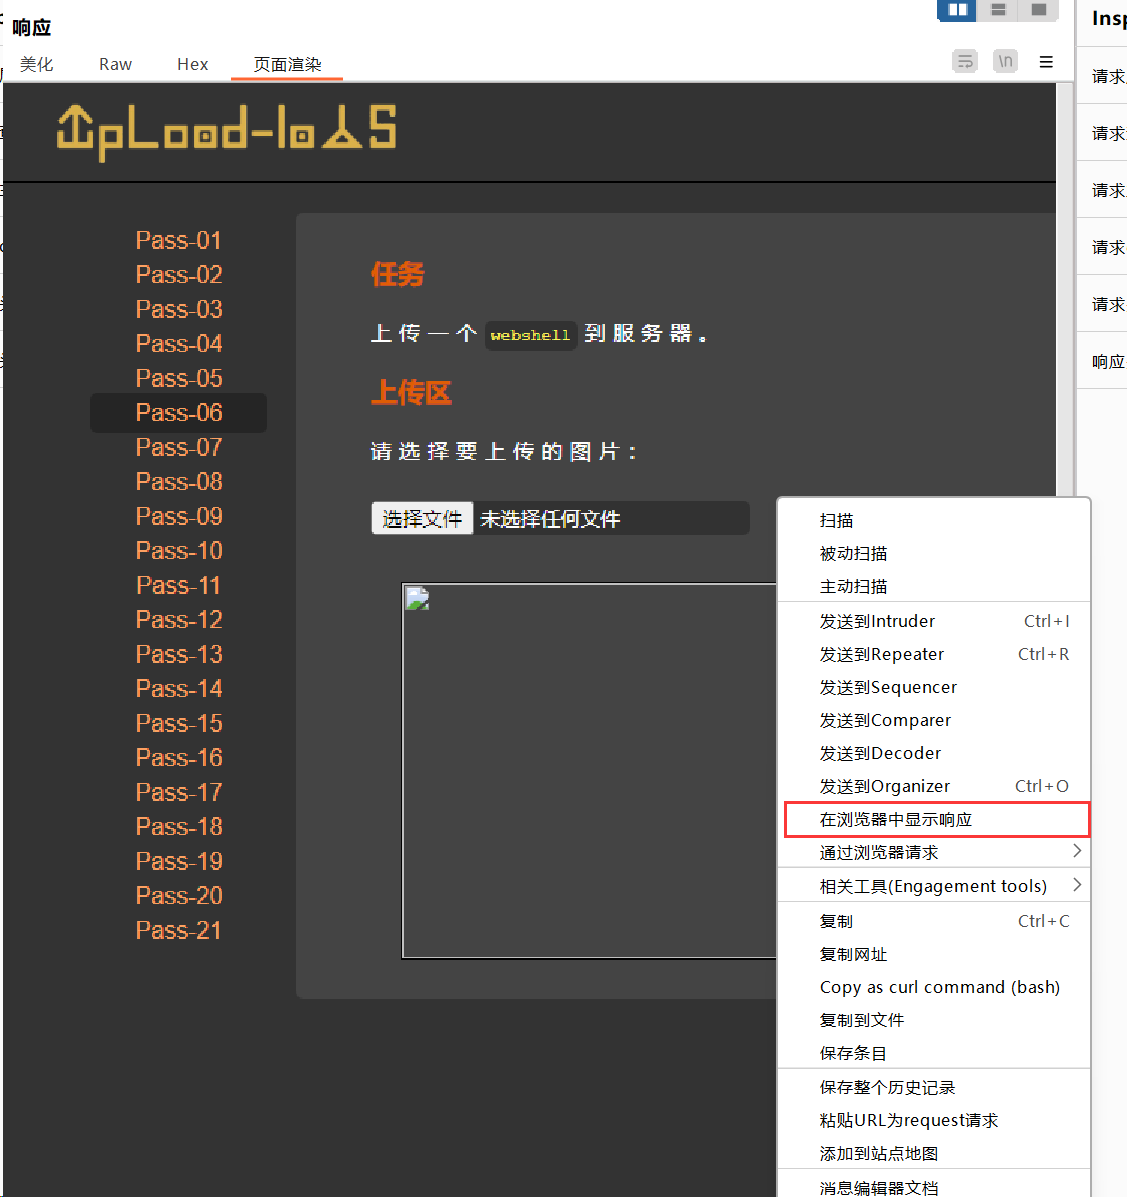Image resolution: width=1127 pixels, height=1197 pixels.
Task: Click the Upload-labs logo
Action: click(x=227, y=131)
